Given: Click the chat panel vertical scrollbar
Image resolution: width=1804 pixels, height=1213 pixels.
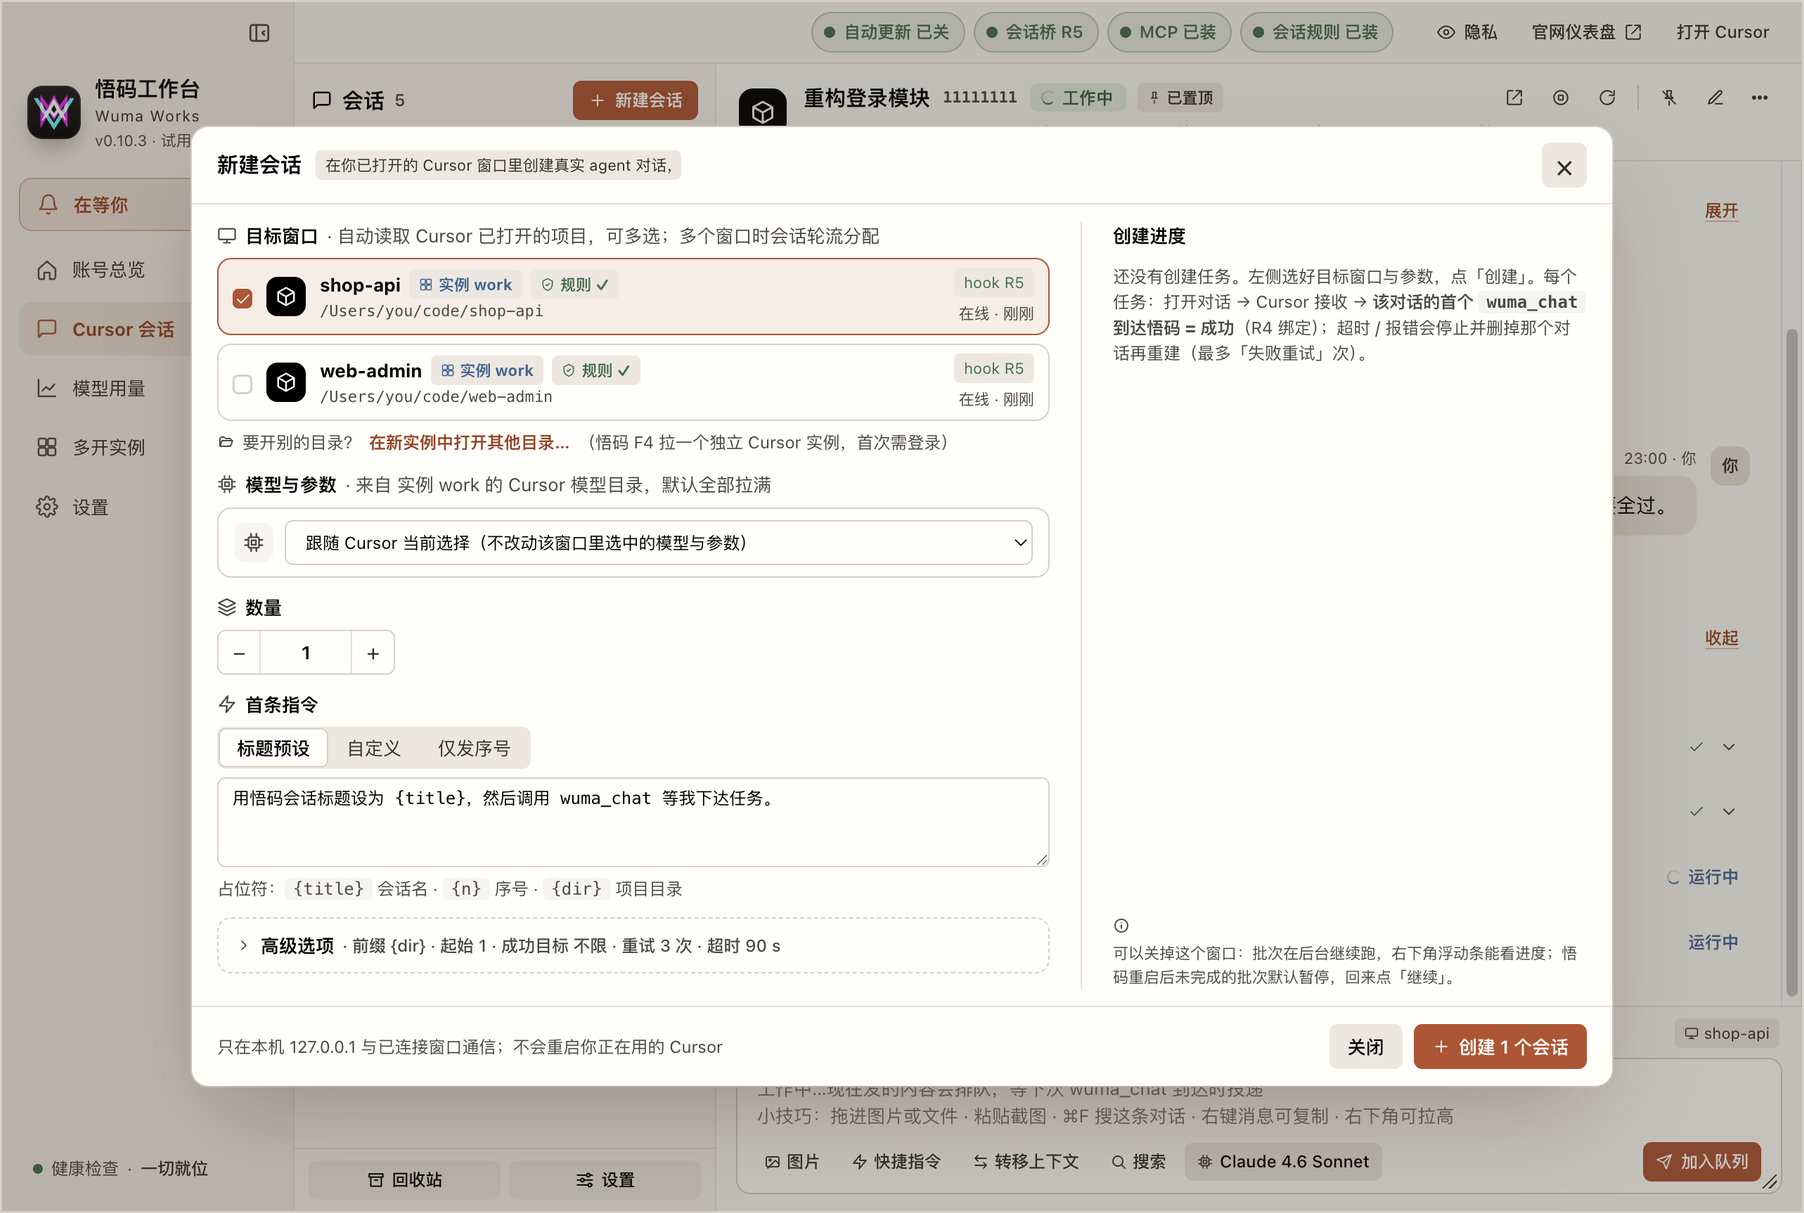Looking at the screenshot, I should pyautogui.click(x=1792, y=660).
